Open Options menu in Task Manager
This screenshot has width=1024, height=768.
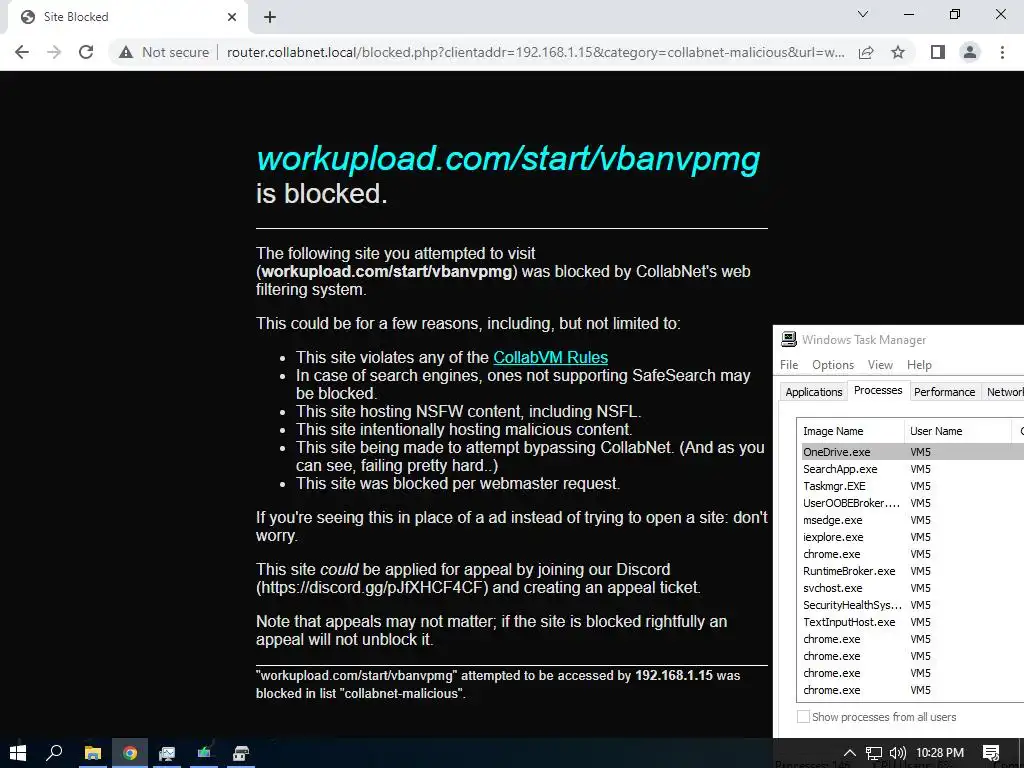coord(833,364)
